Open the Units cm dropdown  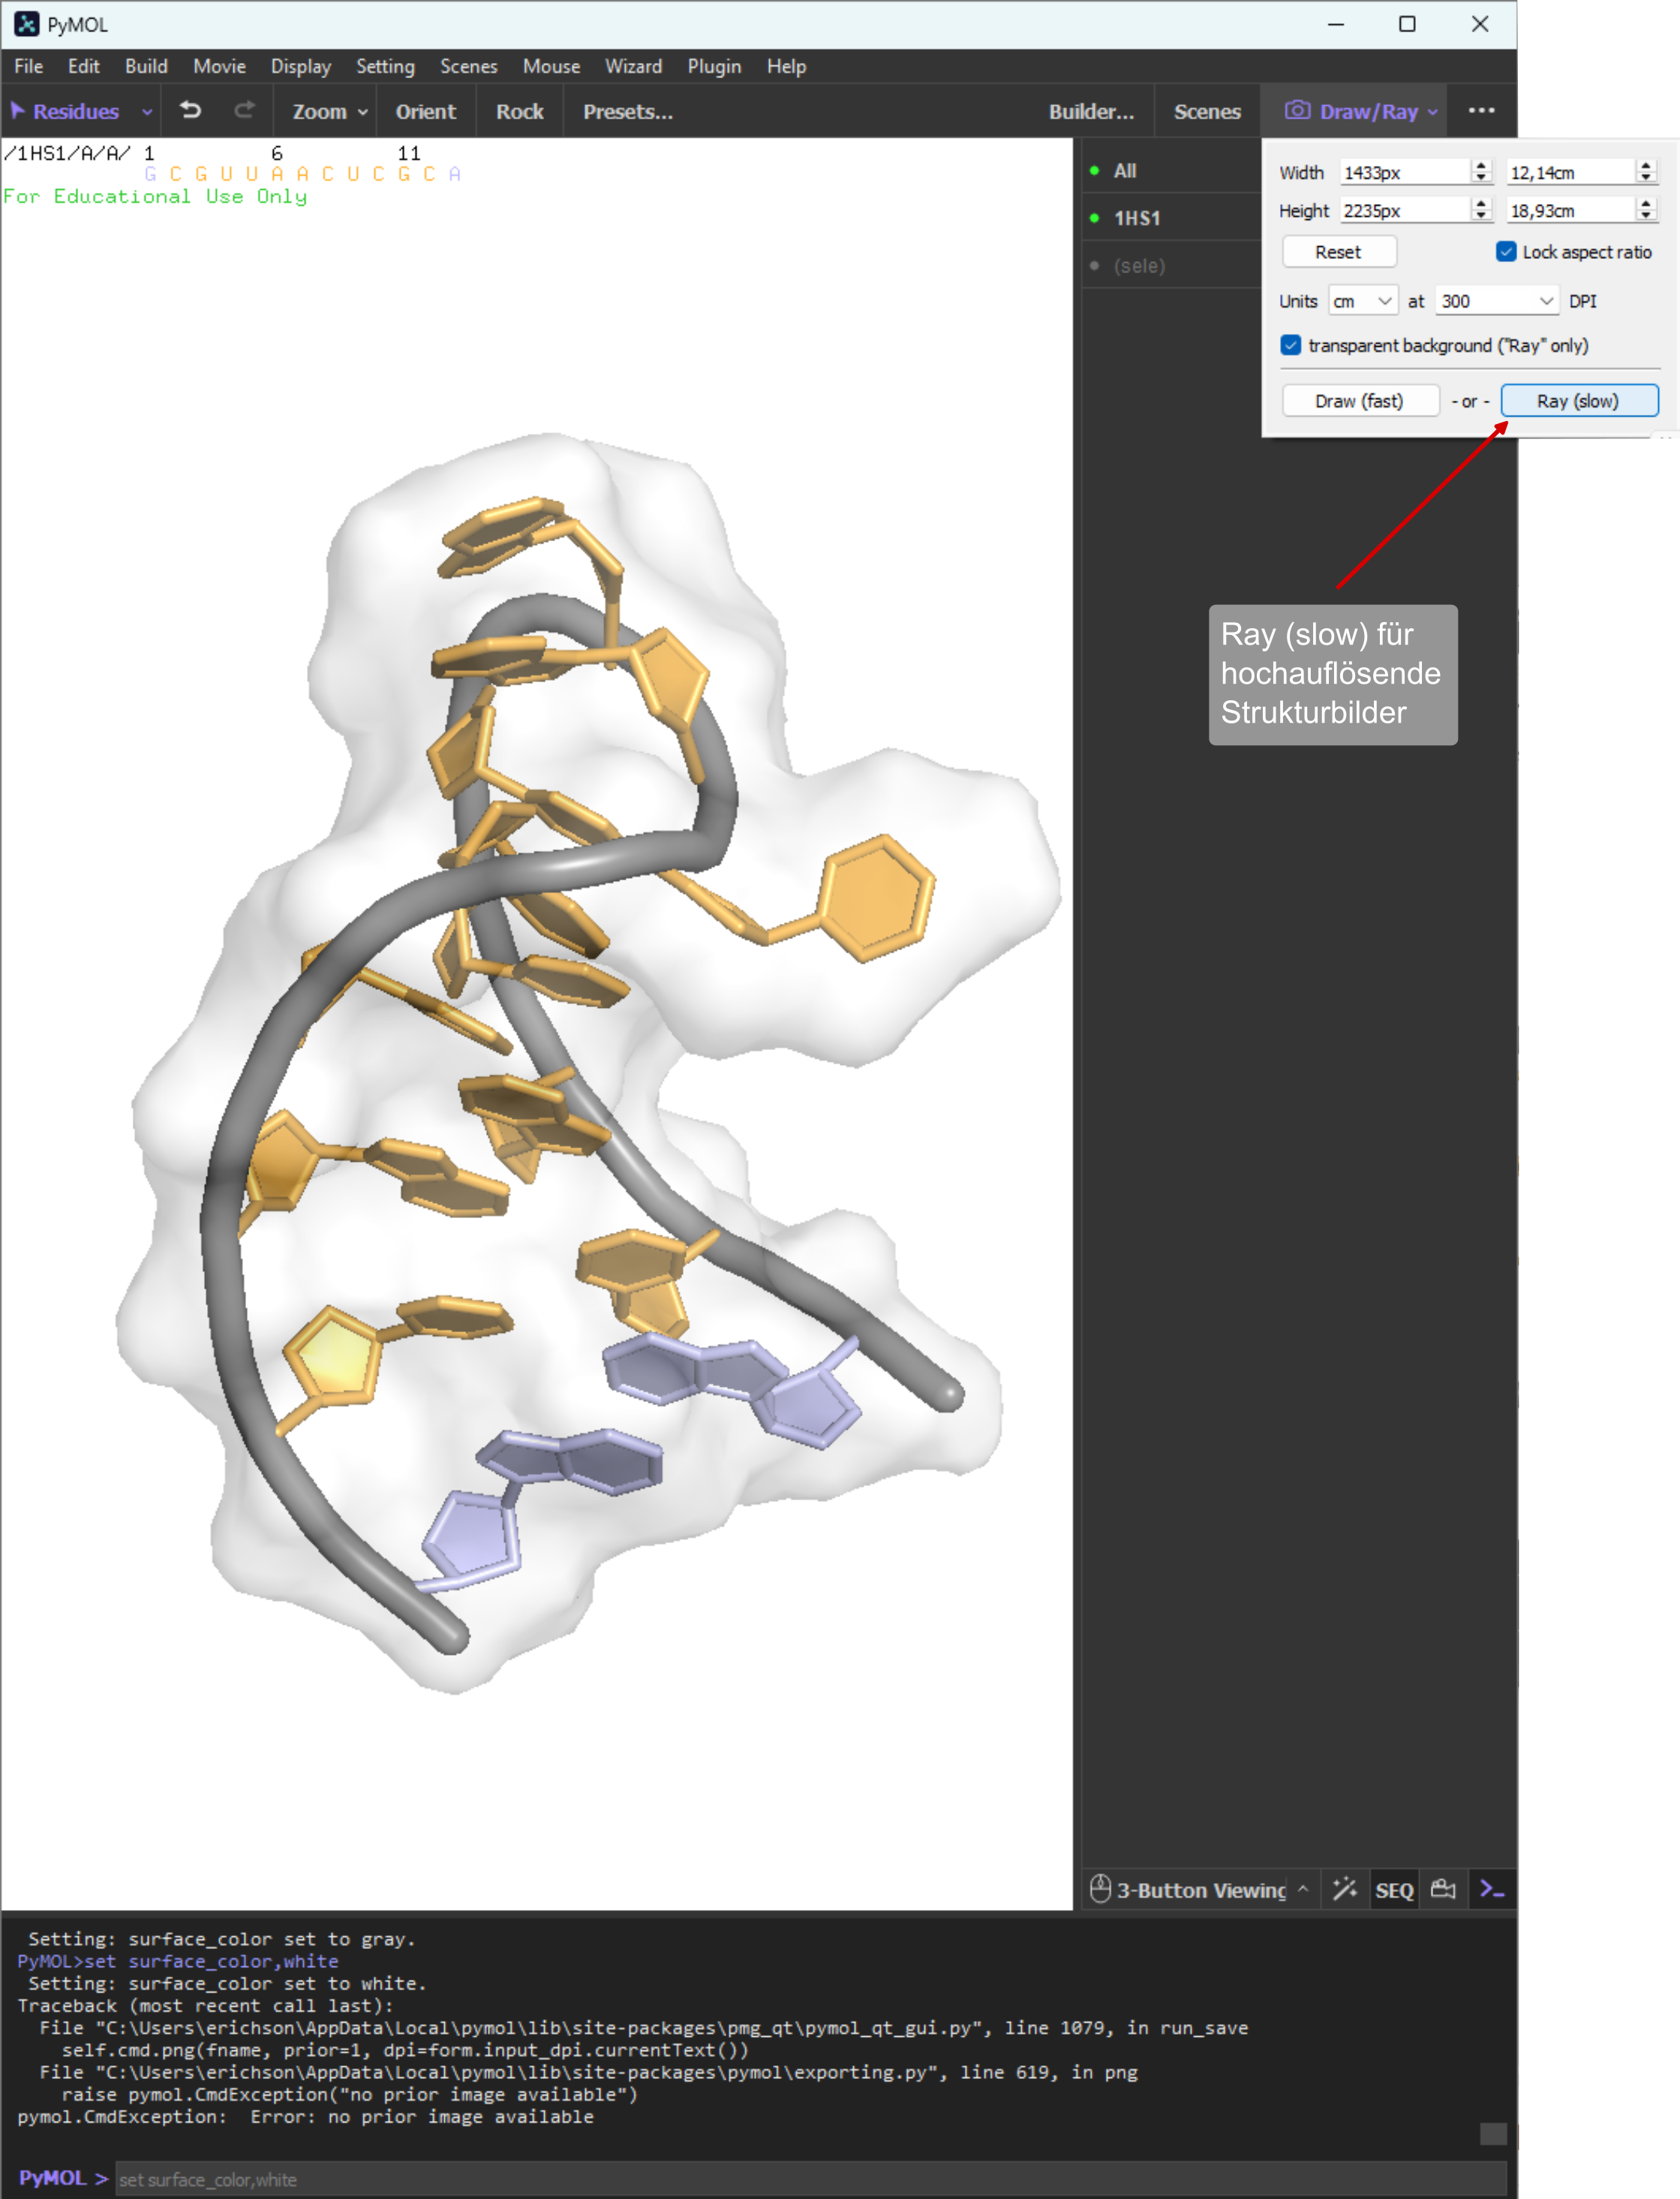coord(1362,301)
